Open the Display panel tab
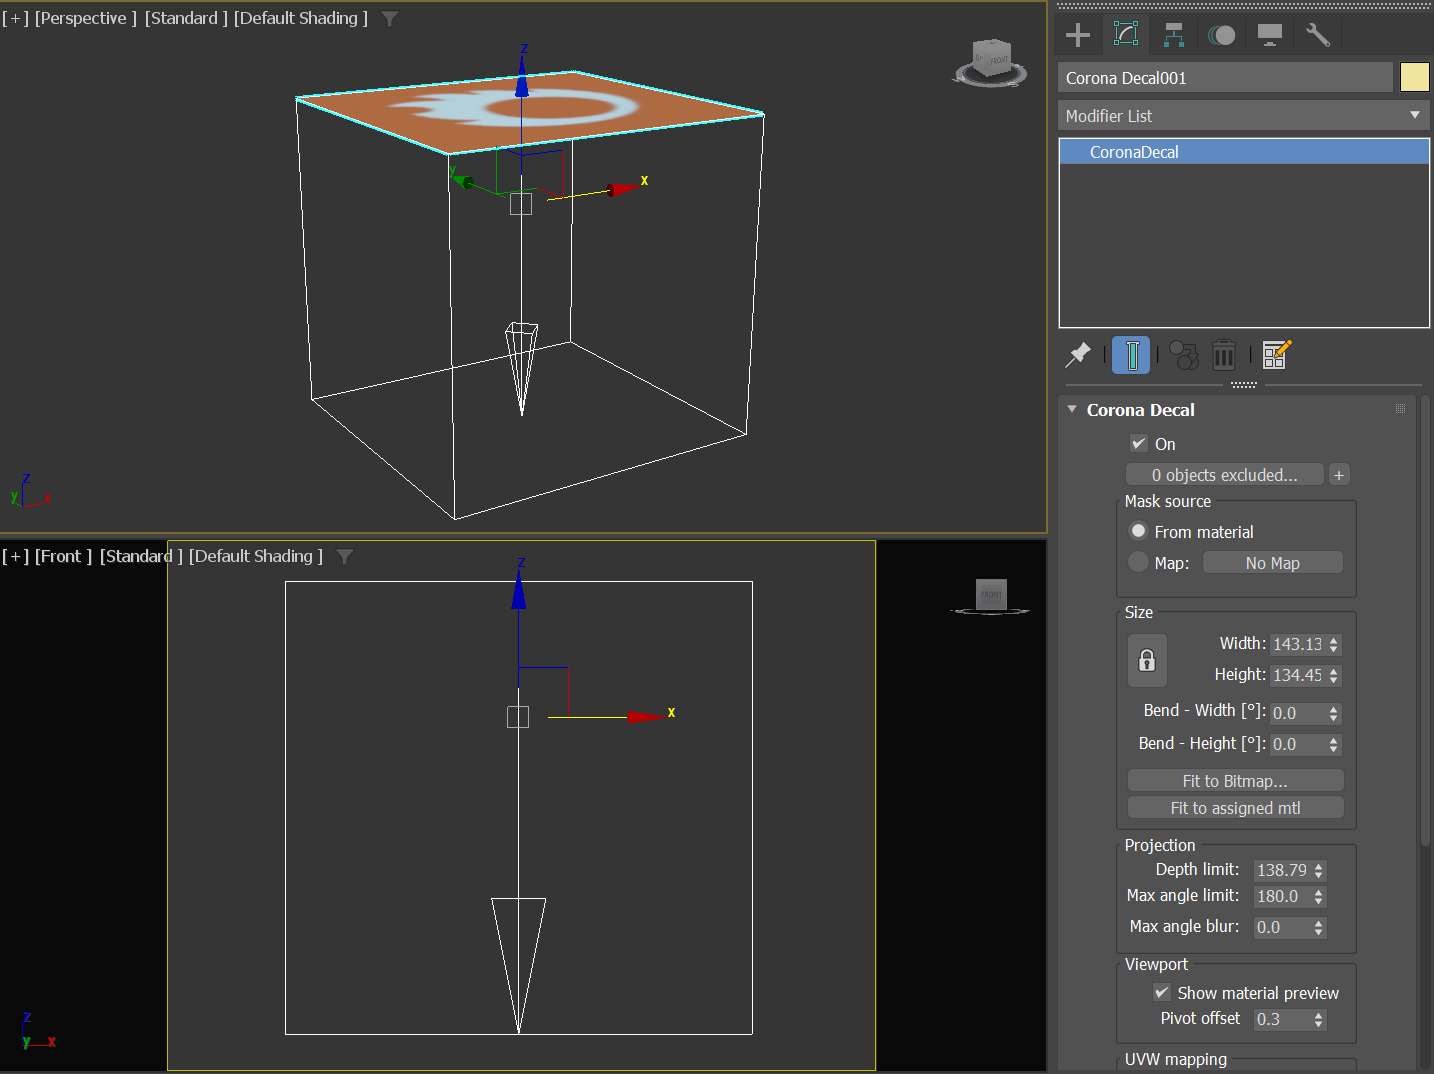Viewport: 1434px width, 1074px height. click(1270, 35)
